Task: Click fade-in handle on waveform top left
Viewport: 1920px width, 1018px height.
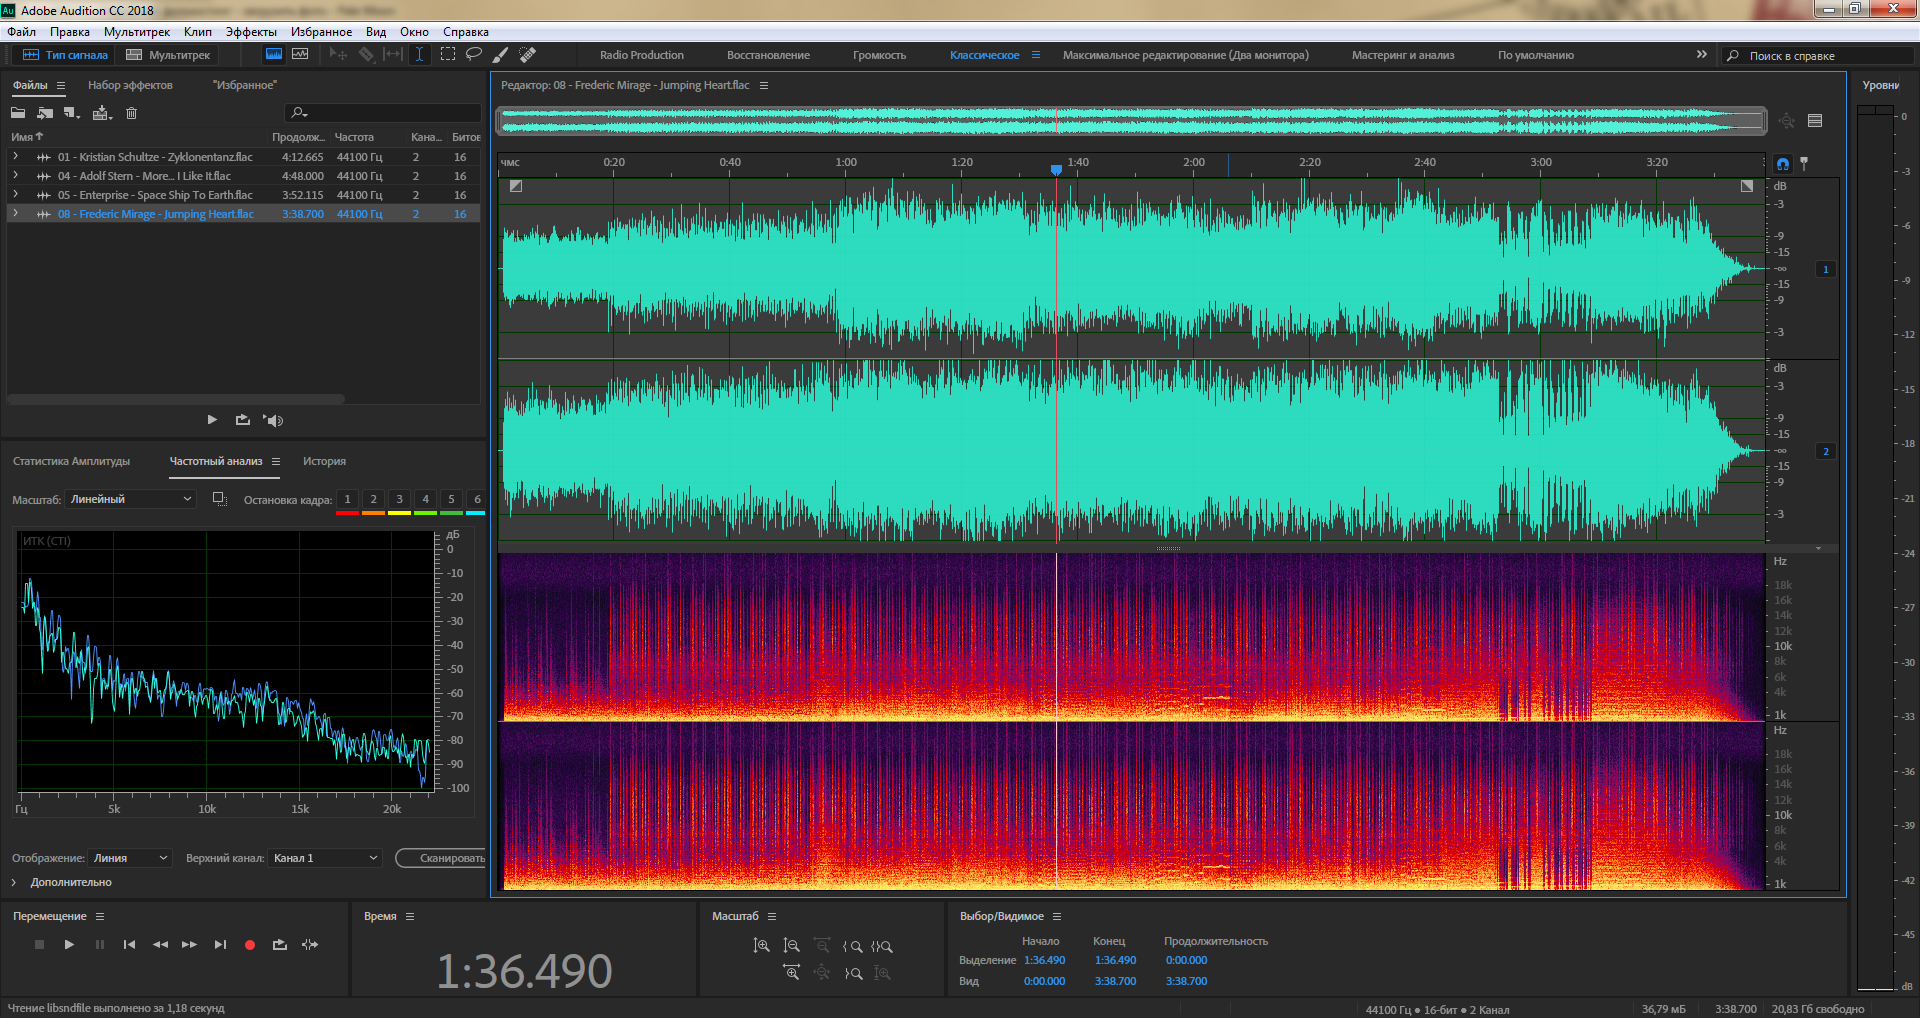Action: point(516,186)
